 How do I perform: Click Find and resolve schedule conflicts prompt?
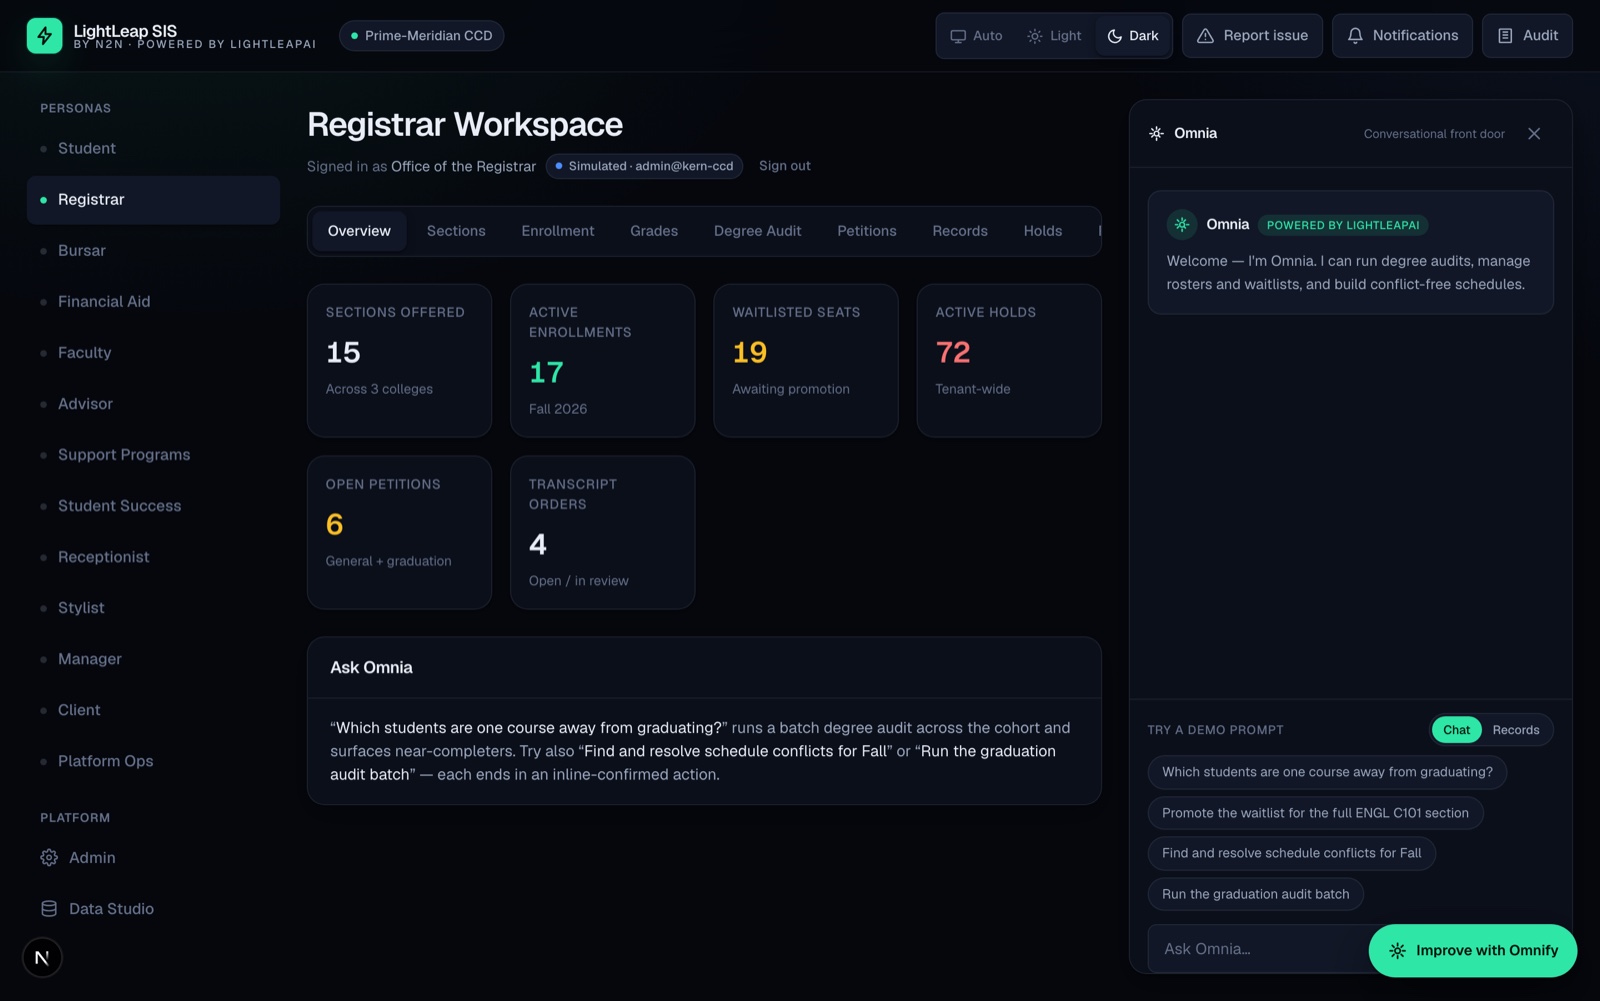tap(1291, 853)
